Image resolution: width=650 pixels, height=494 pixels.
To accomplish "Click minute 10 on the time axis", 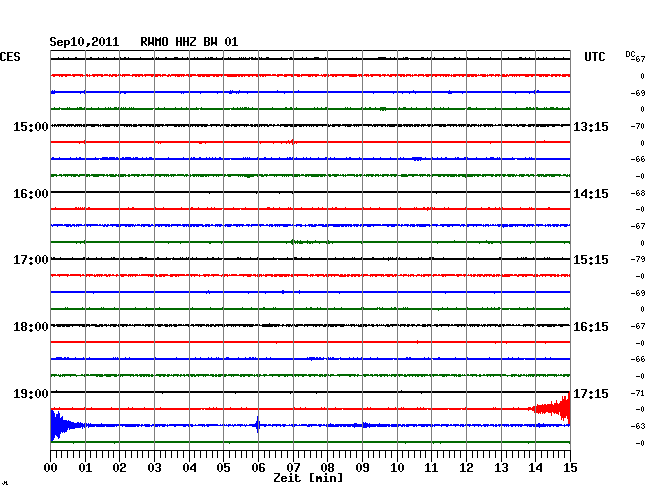I will pyautogui.click(x=397, y=467).
